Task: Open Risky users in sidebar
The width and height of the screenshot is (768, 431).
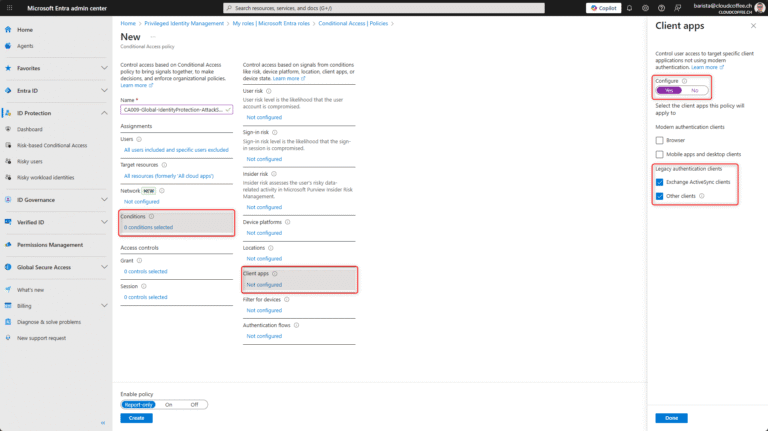Action: [x=30, y=161]
